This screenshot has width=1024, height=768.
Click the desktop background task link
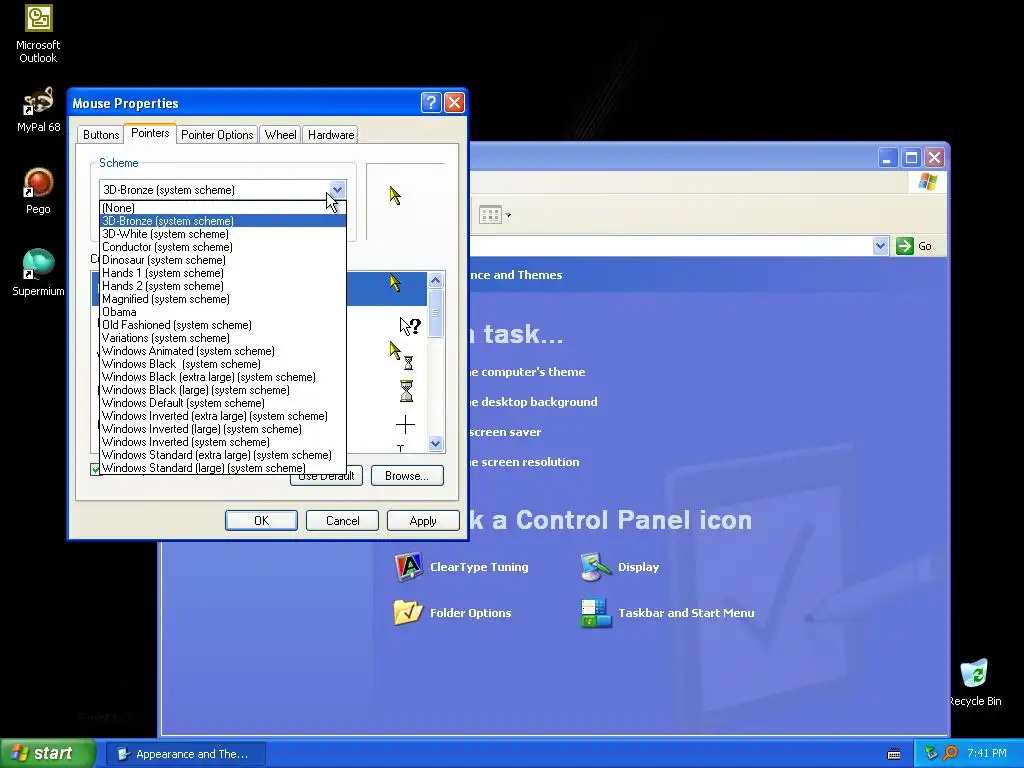point(534,402)
